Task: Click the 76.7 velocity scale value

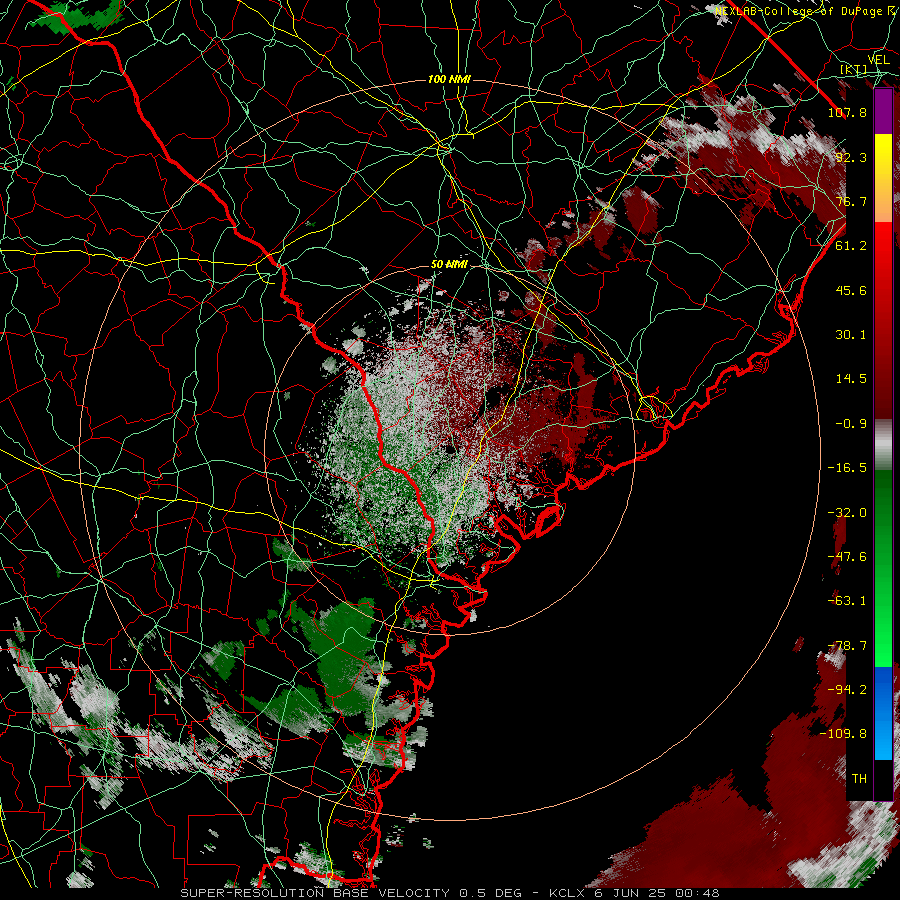Action: tap(851, 201)
